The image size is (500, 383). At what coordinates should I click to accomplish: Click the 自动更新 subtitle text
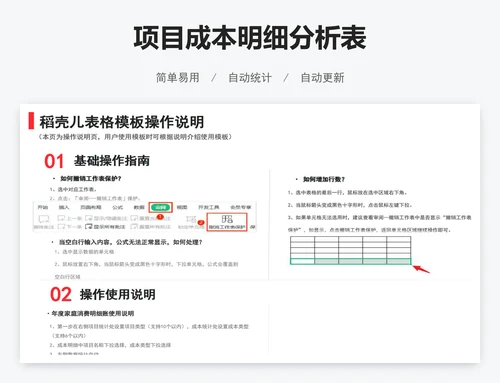point(322,78)
